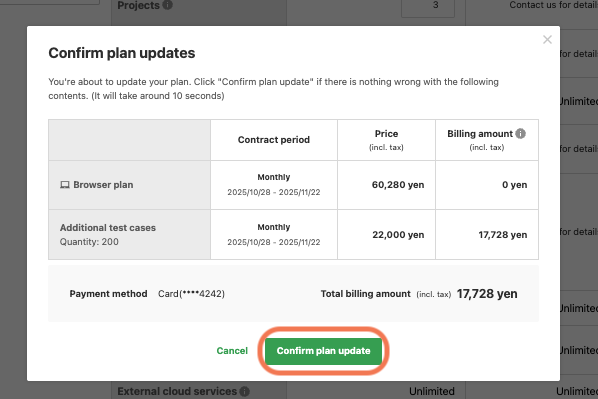Click the Quantity: 200 text
598x399 pixels.
[x=89, y=242]
